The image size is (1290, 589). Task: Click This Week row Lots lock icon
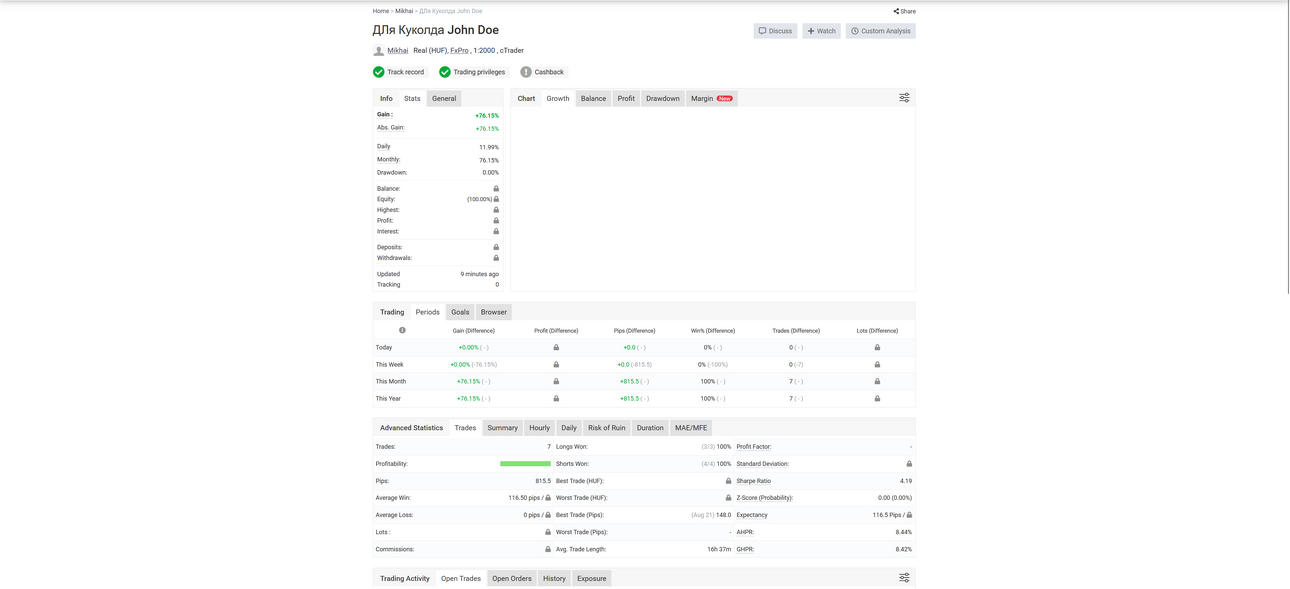(877, 365)
